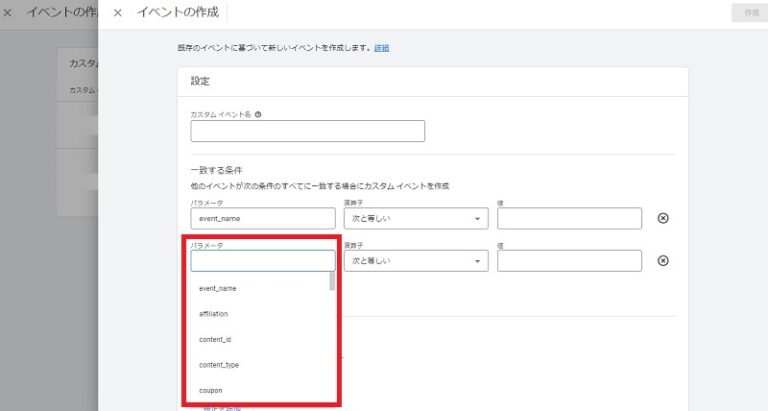768x411 pixels.
Task: Click help icon beside カスタム イベント名
Action: 258,114
